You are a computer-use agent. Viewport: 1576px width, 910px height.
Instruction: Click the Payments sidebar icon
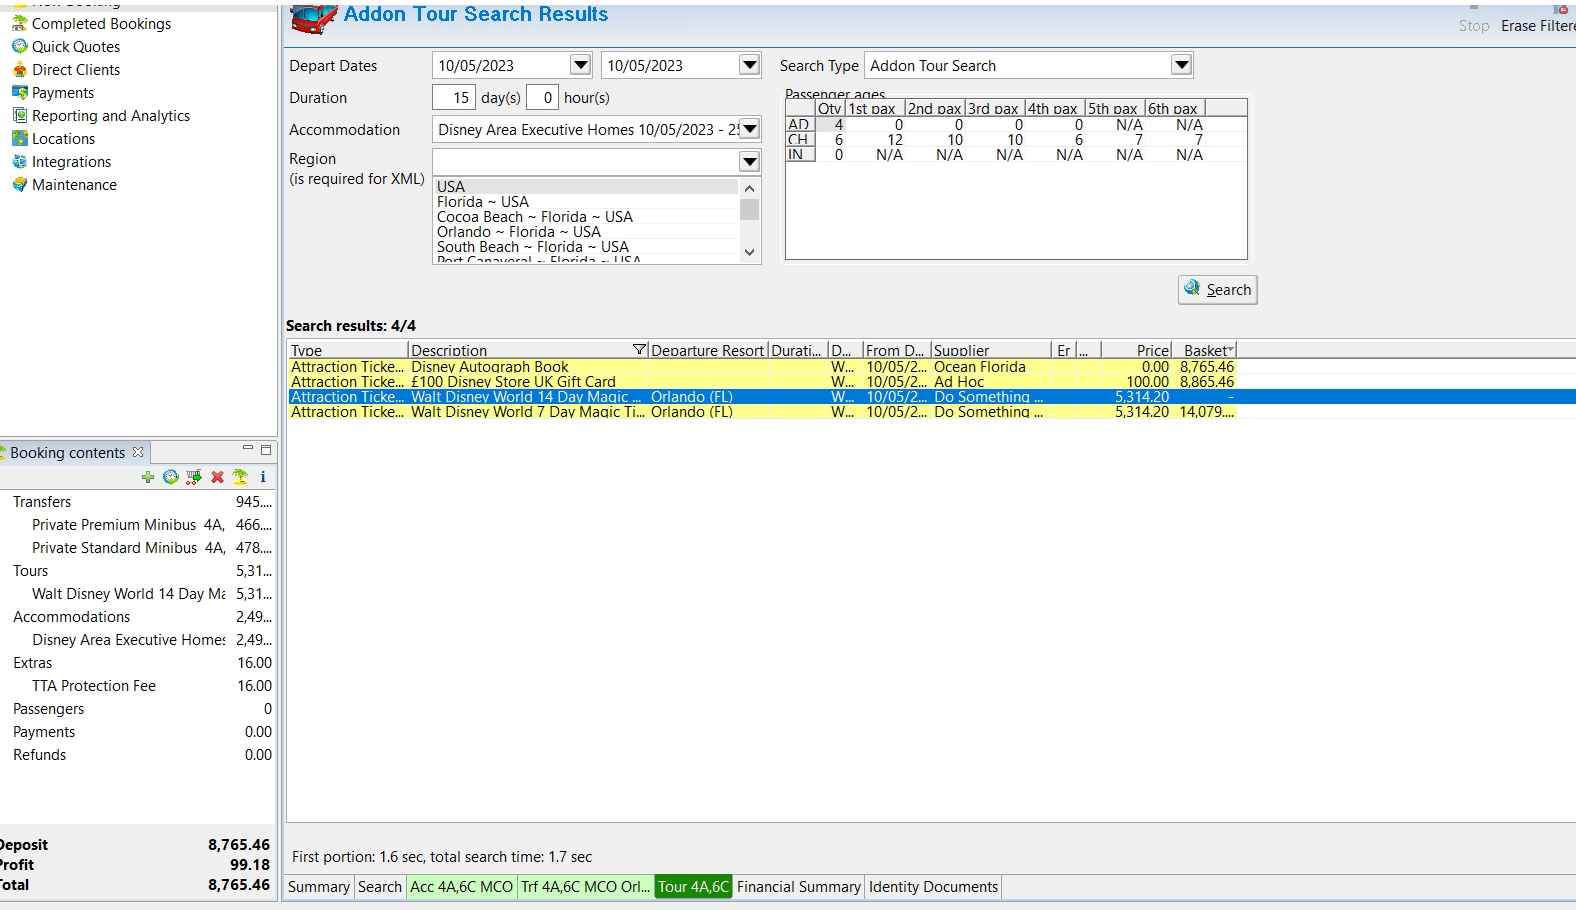(20, 92)
